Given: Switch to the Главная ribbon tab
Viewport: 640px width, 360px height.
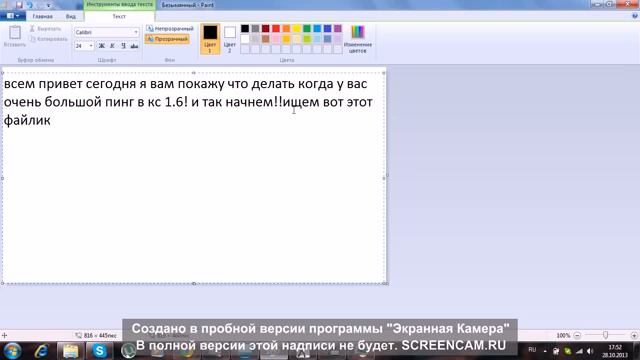Looking at the screenshot, I should coord(42,16).
